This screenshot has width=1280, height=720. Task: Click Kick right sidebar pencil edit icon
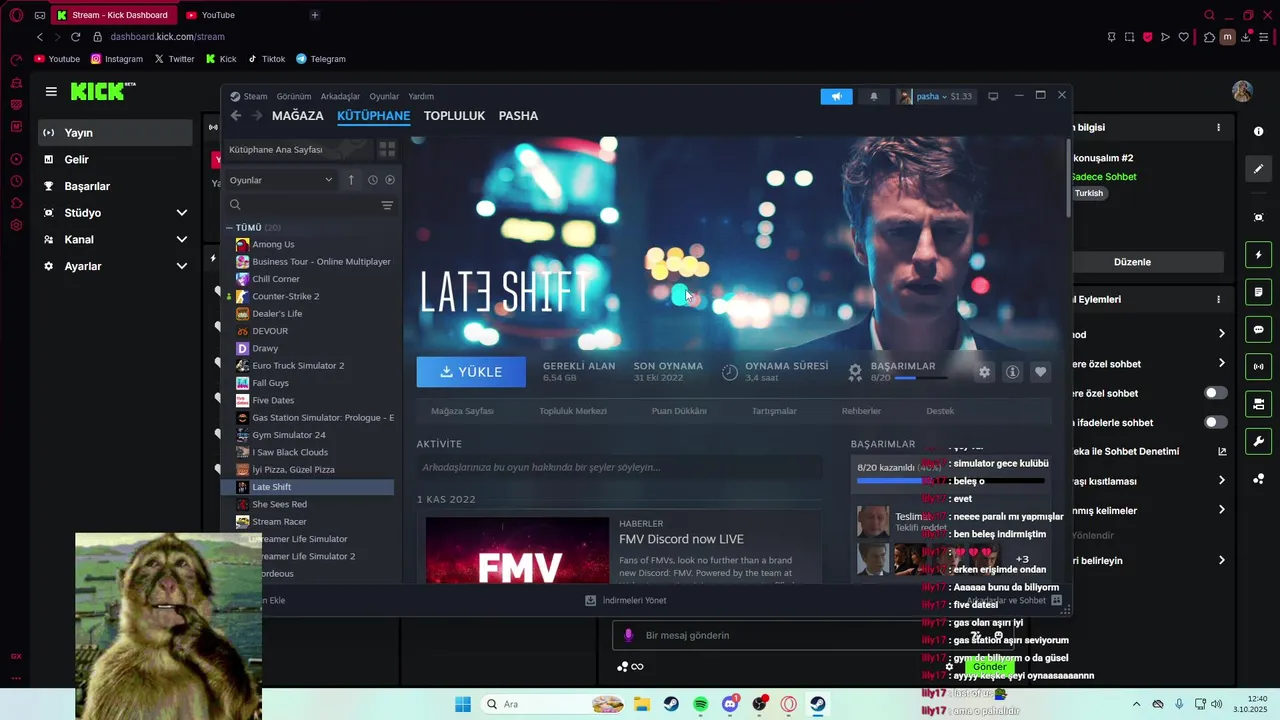click(1258, 169)
